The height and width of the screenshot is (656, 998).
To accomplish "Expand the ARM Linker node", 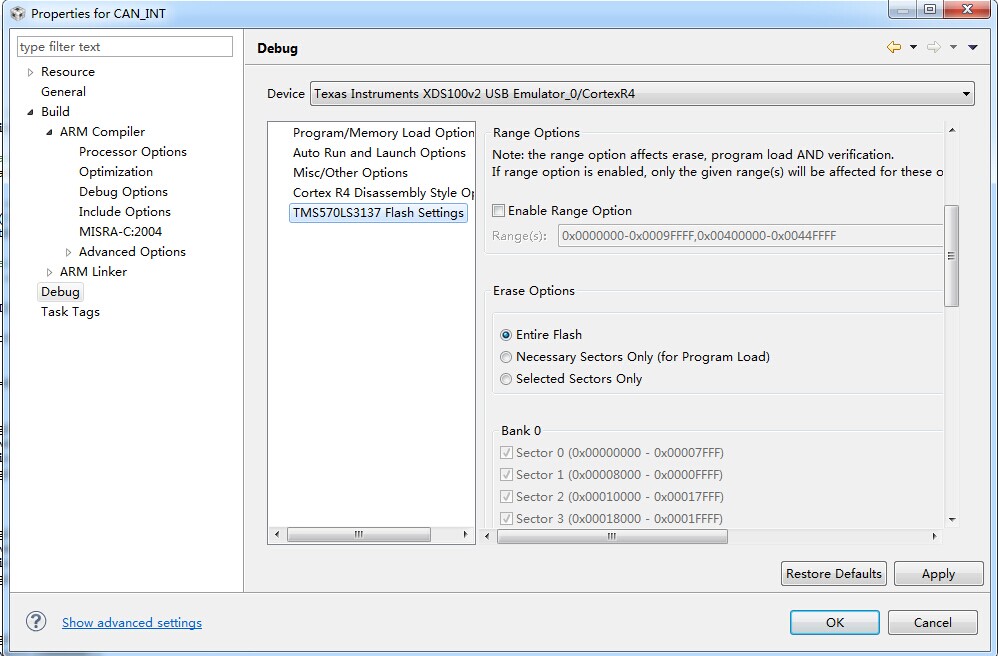I will 50,272.
